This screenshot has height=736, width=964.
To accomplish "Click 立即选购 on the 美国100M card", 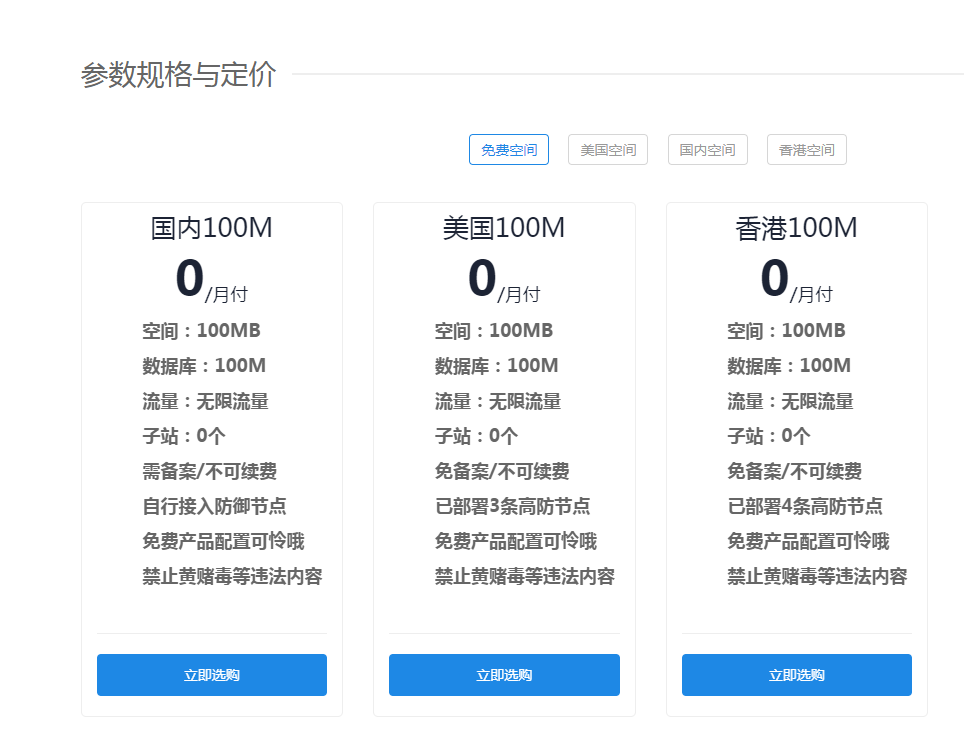I will 504,675.
